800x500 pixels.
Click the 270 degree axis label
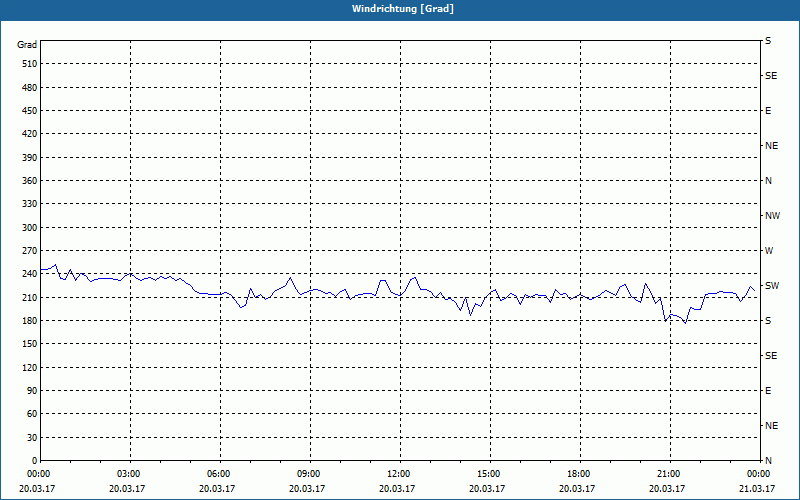(x=30, y=251)
